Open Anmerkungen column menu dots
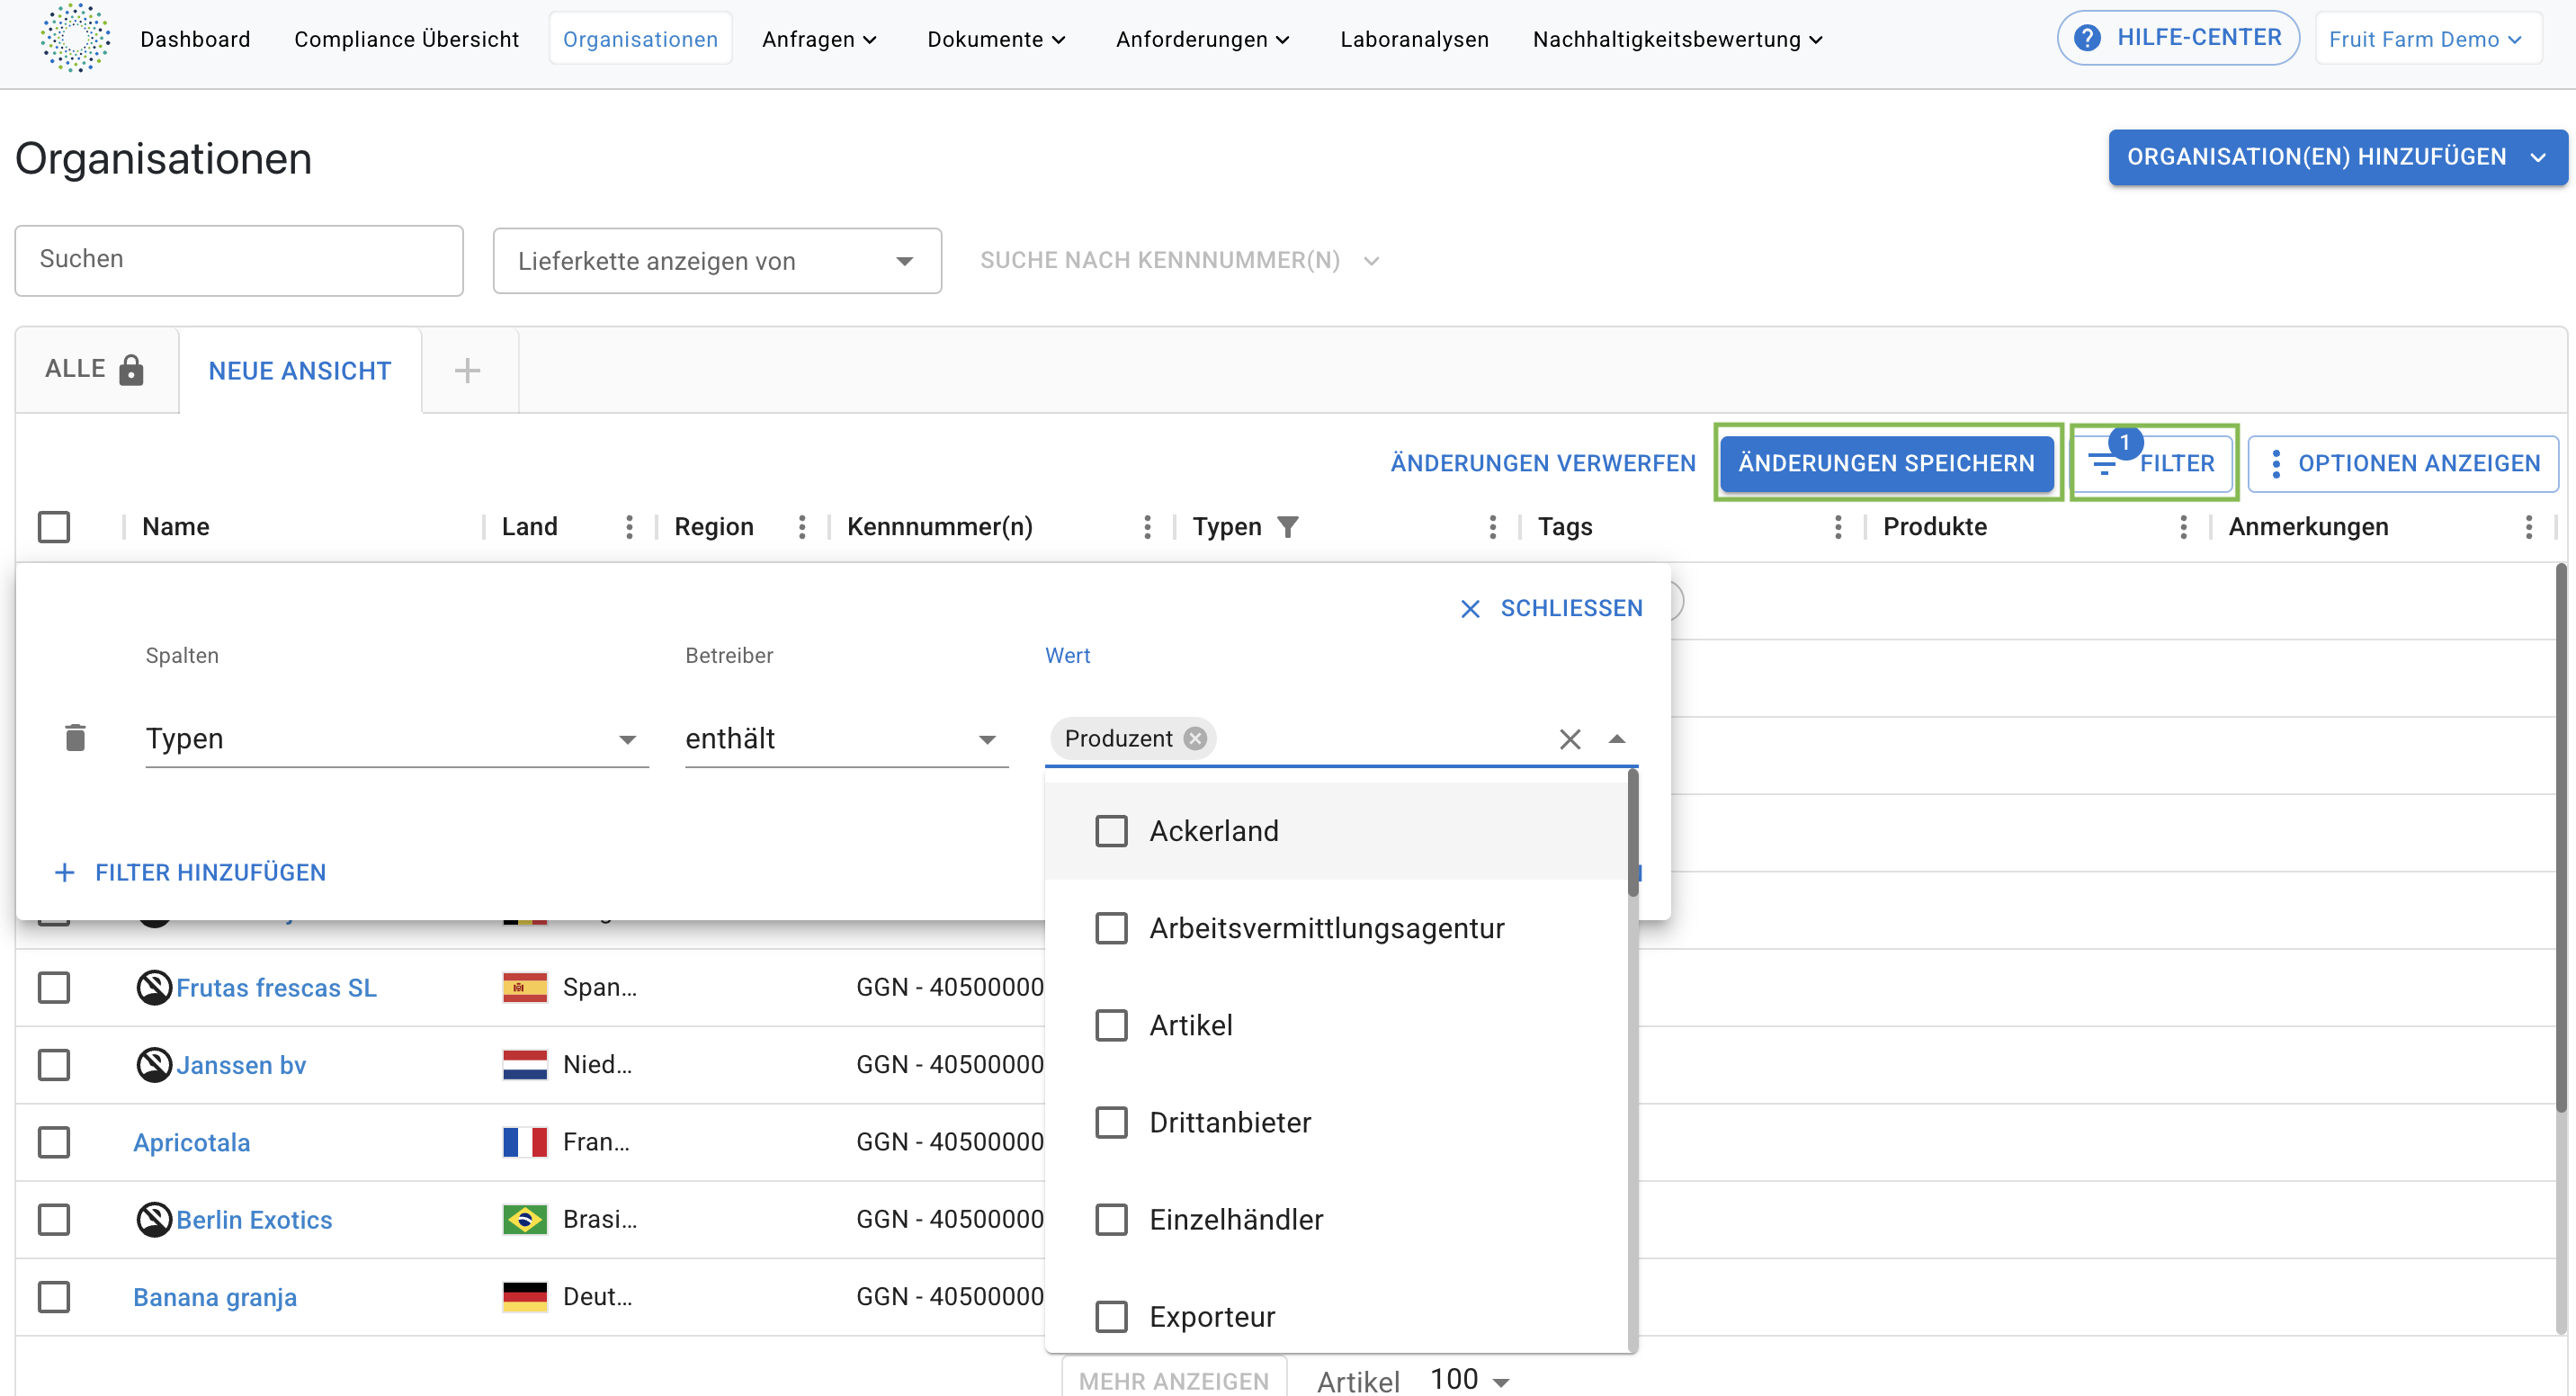Screen dimensions: 2576x1396 (x=2529, y=527)
